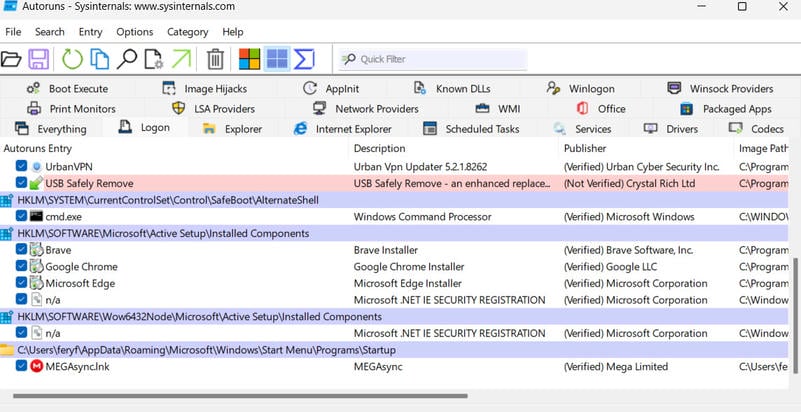
Task: Click the Brave installer entry icon
Action: (x=36, y=250)
